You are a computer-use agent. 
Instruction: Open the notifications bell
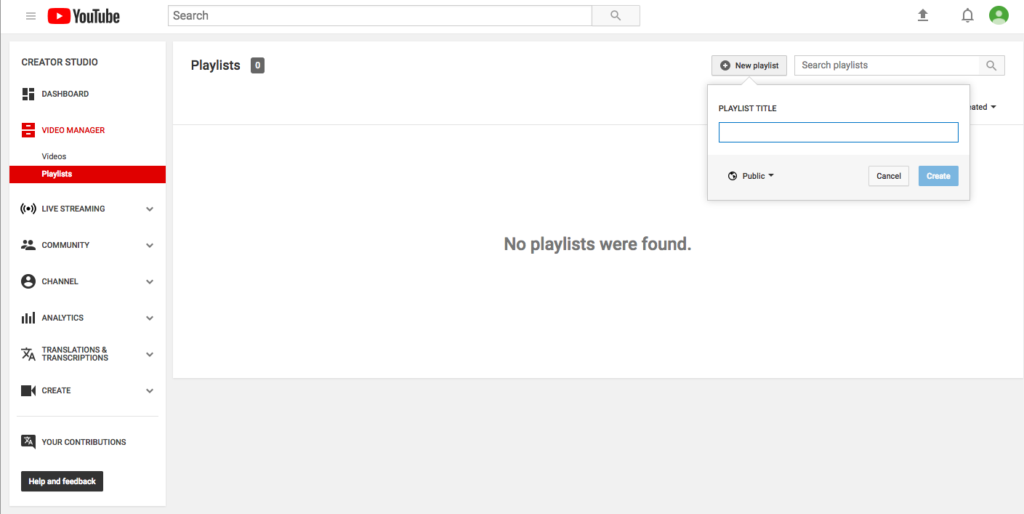[967, 15]
